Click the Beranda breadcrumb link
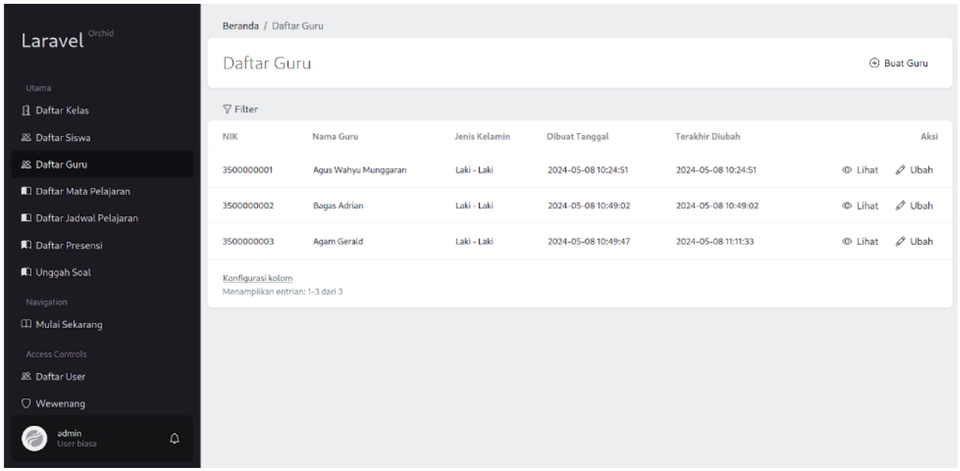Viewport: 960px width, 471px height. tap(240, 24)
